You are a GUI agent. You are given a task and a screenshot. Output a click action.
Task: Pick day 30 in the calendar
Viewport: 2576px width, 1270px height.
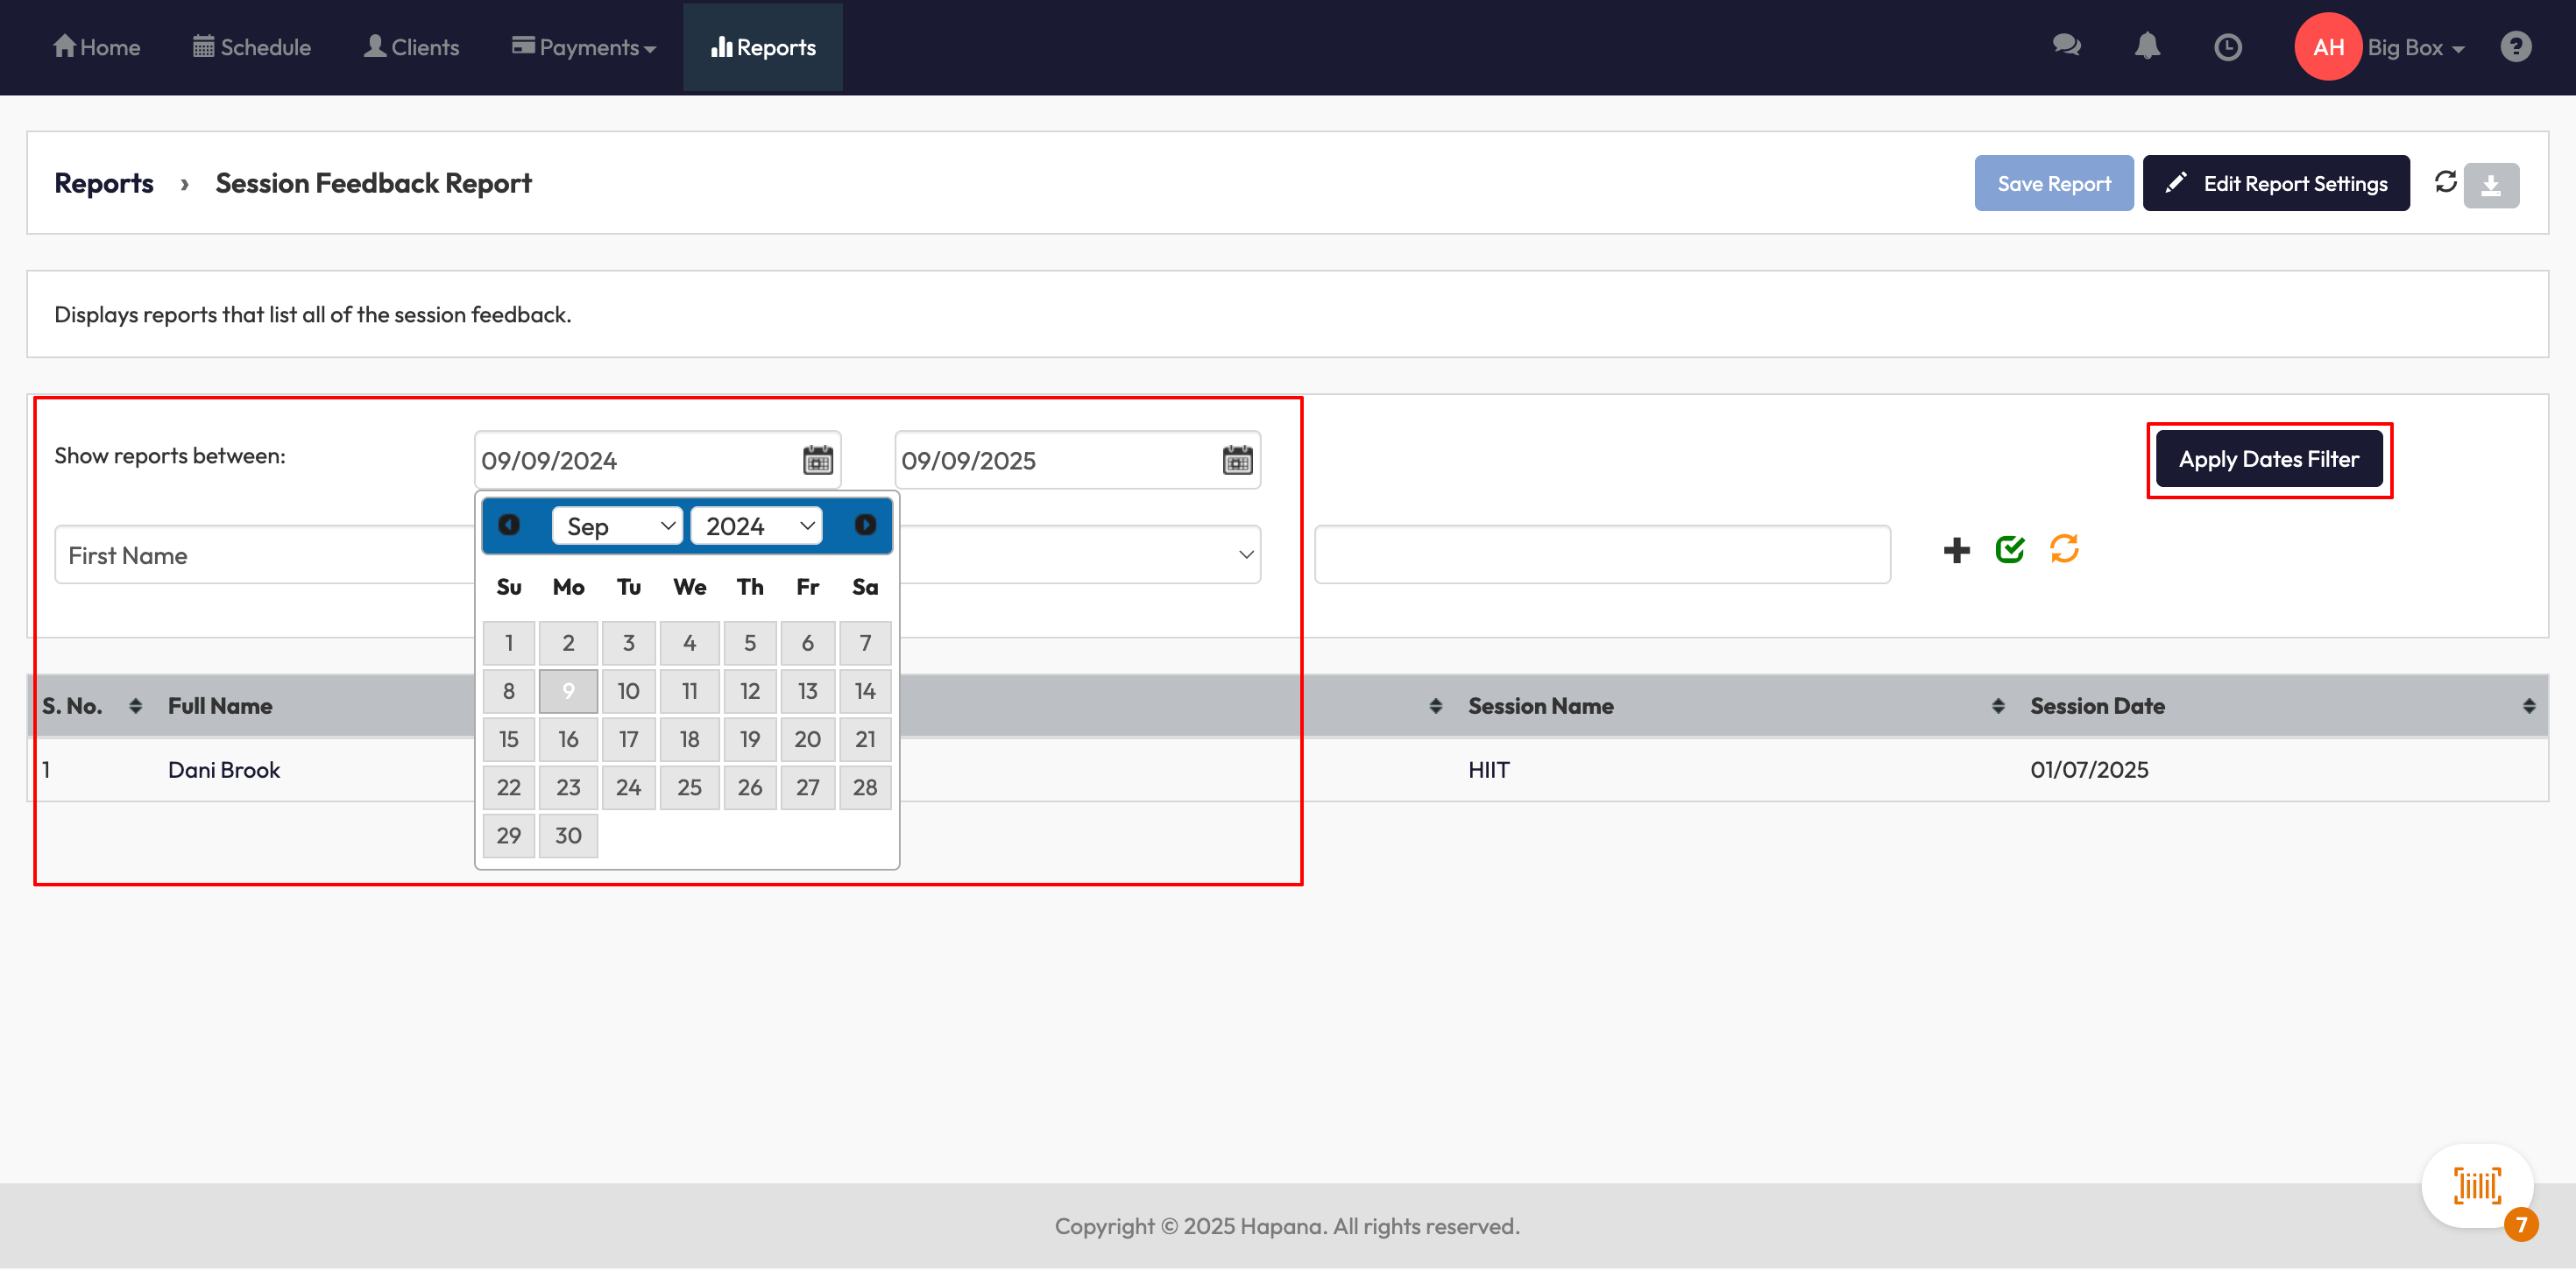tap(568, 835)
